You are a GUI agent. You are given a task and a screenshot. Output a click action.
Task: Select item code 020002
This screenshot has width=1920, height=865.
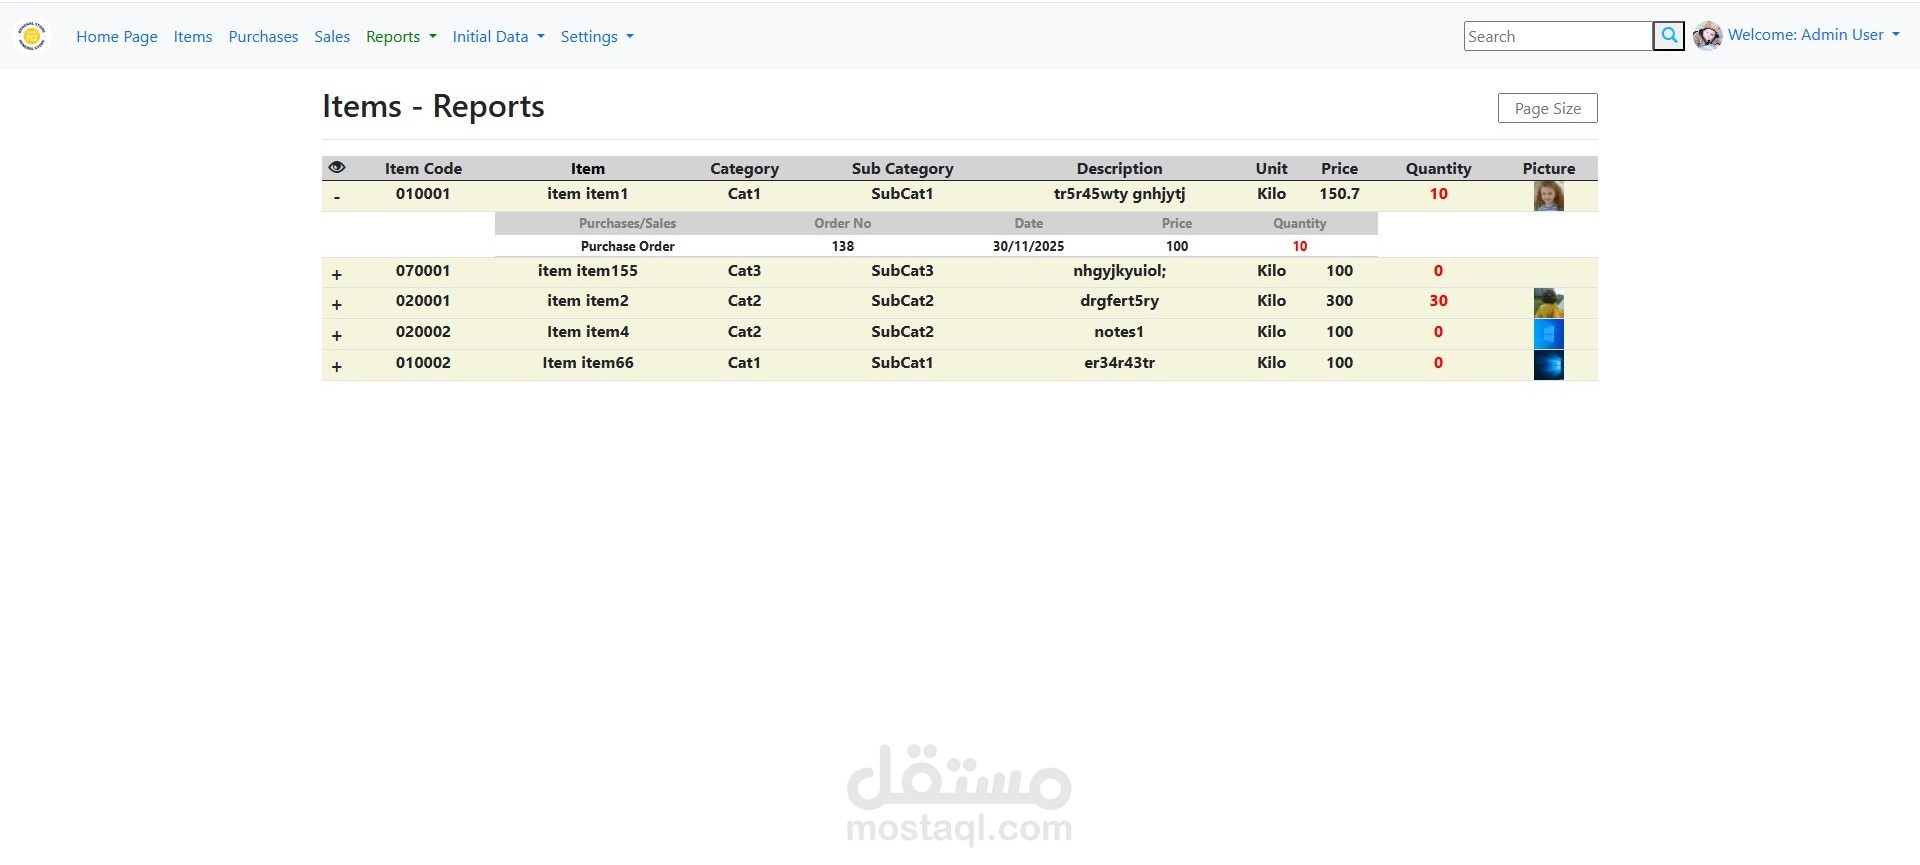pos(423,332)
